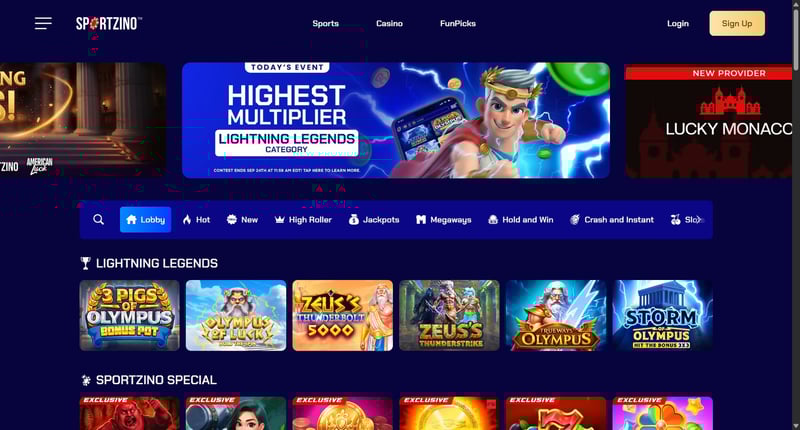Open Storm of Olympus game thumbnail
The image size is (800, 430).
coord(662,315)
